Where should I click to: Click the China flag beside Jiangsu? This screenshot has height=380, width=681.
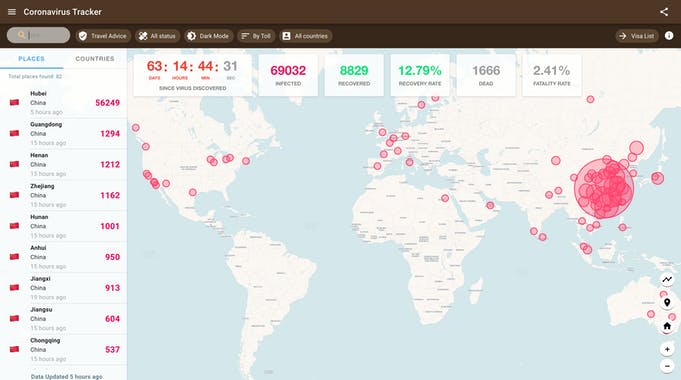pos(14,318)
